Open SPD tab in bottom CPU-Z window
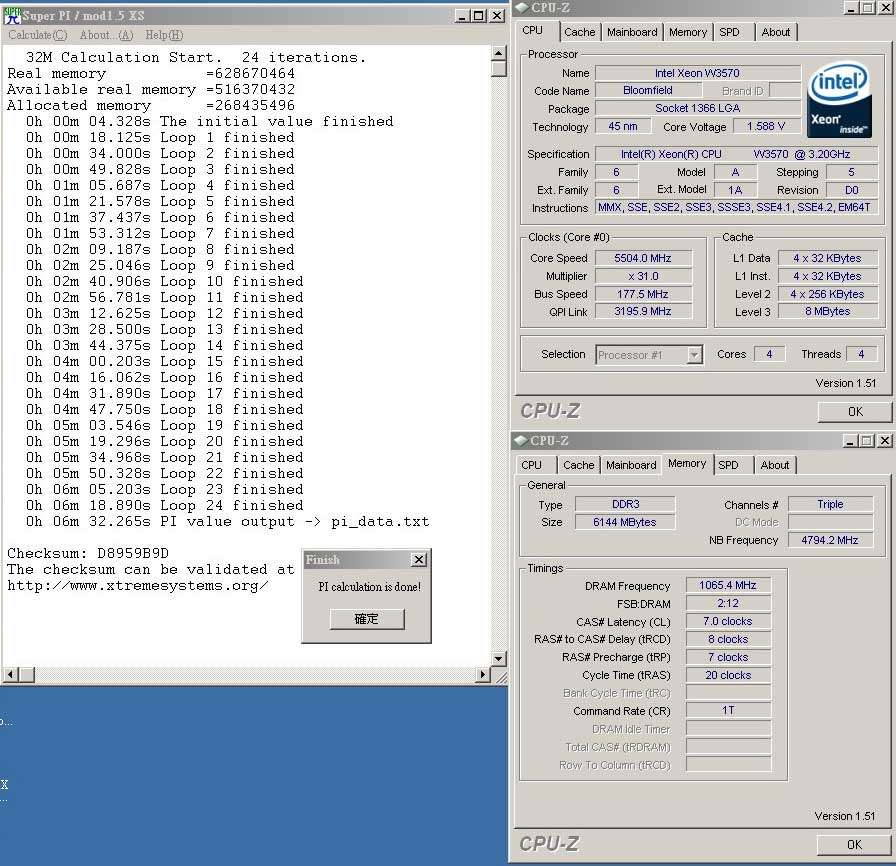This screenshot has width=896, height=866. coord(728,465)
